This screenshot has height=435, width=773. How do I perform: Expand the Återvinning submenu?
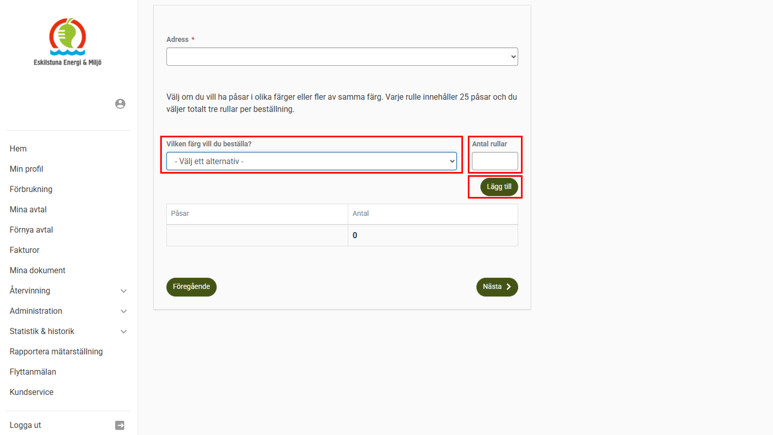coord(124,291)
